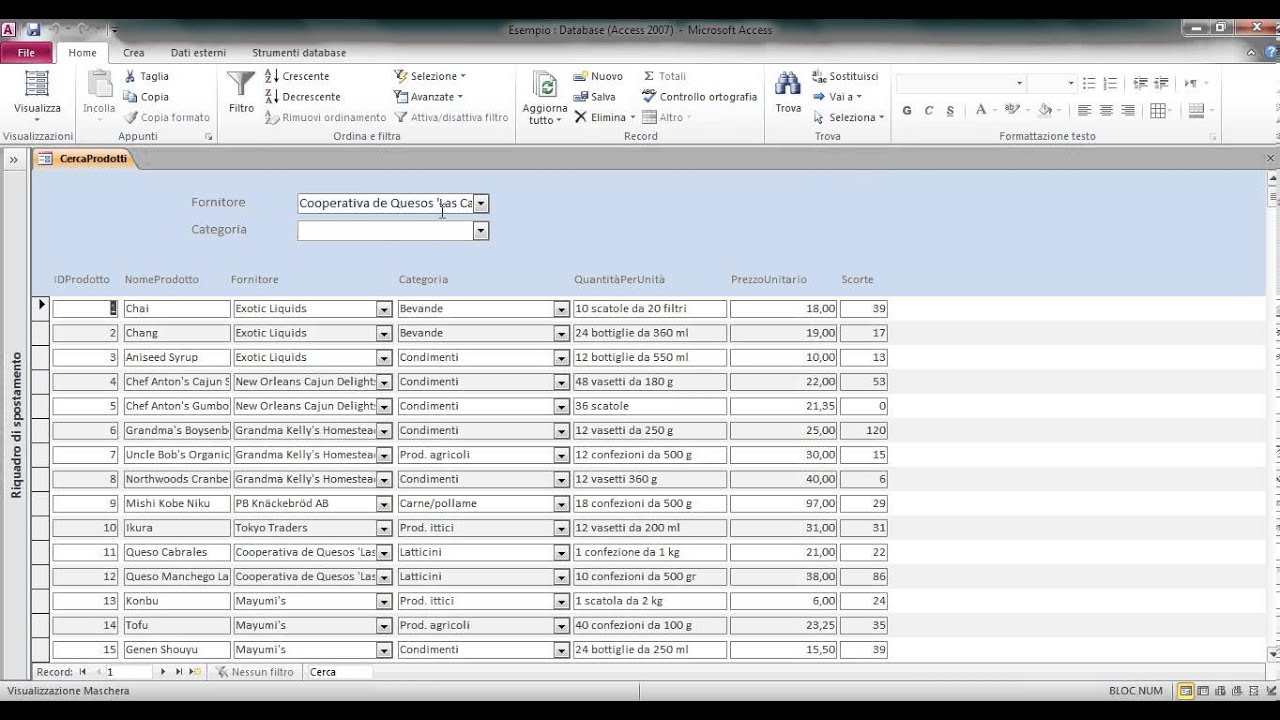This screenshot has height=720, width=1280.
Task: Open Categoria dropdown in Chang row
Action: pos(562,333)
